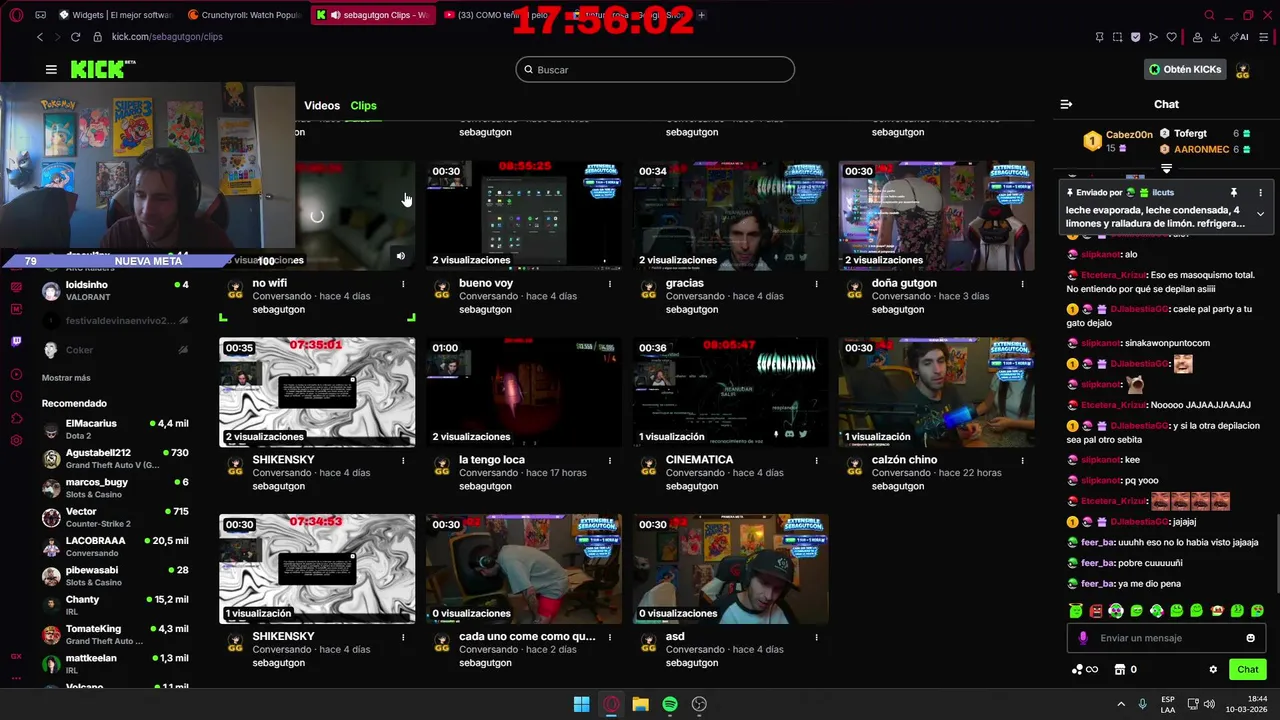
Task: Open File Explorer from taskbar
Action: [x=640, y=704]
